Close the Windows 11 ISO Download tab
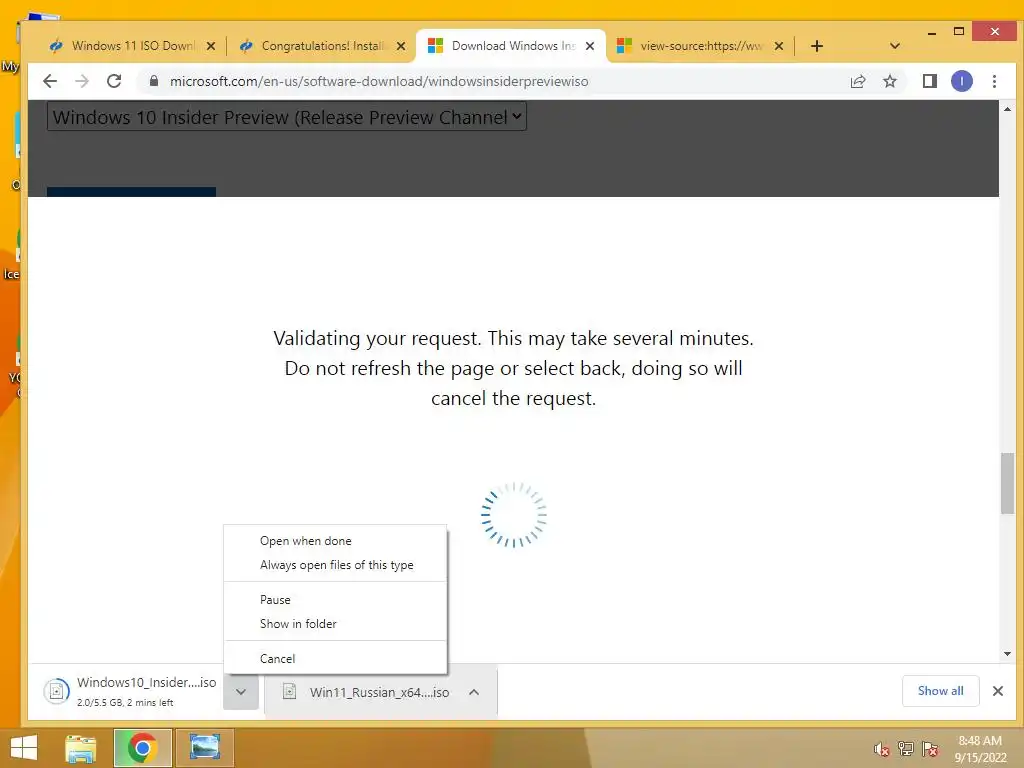 click(211, 46)
